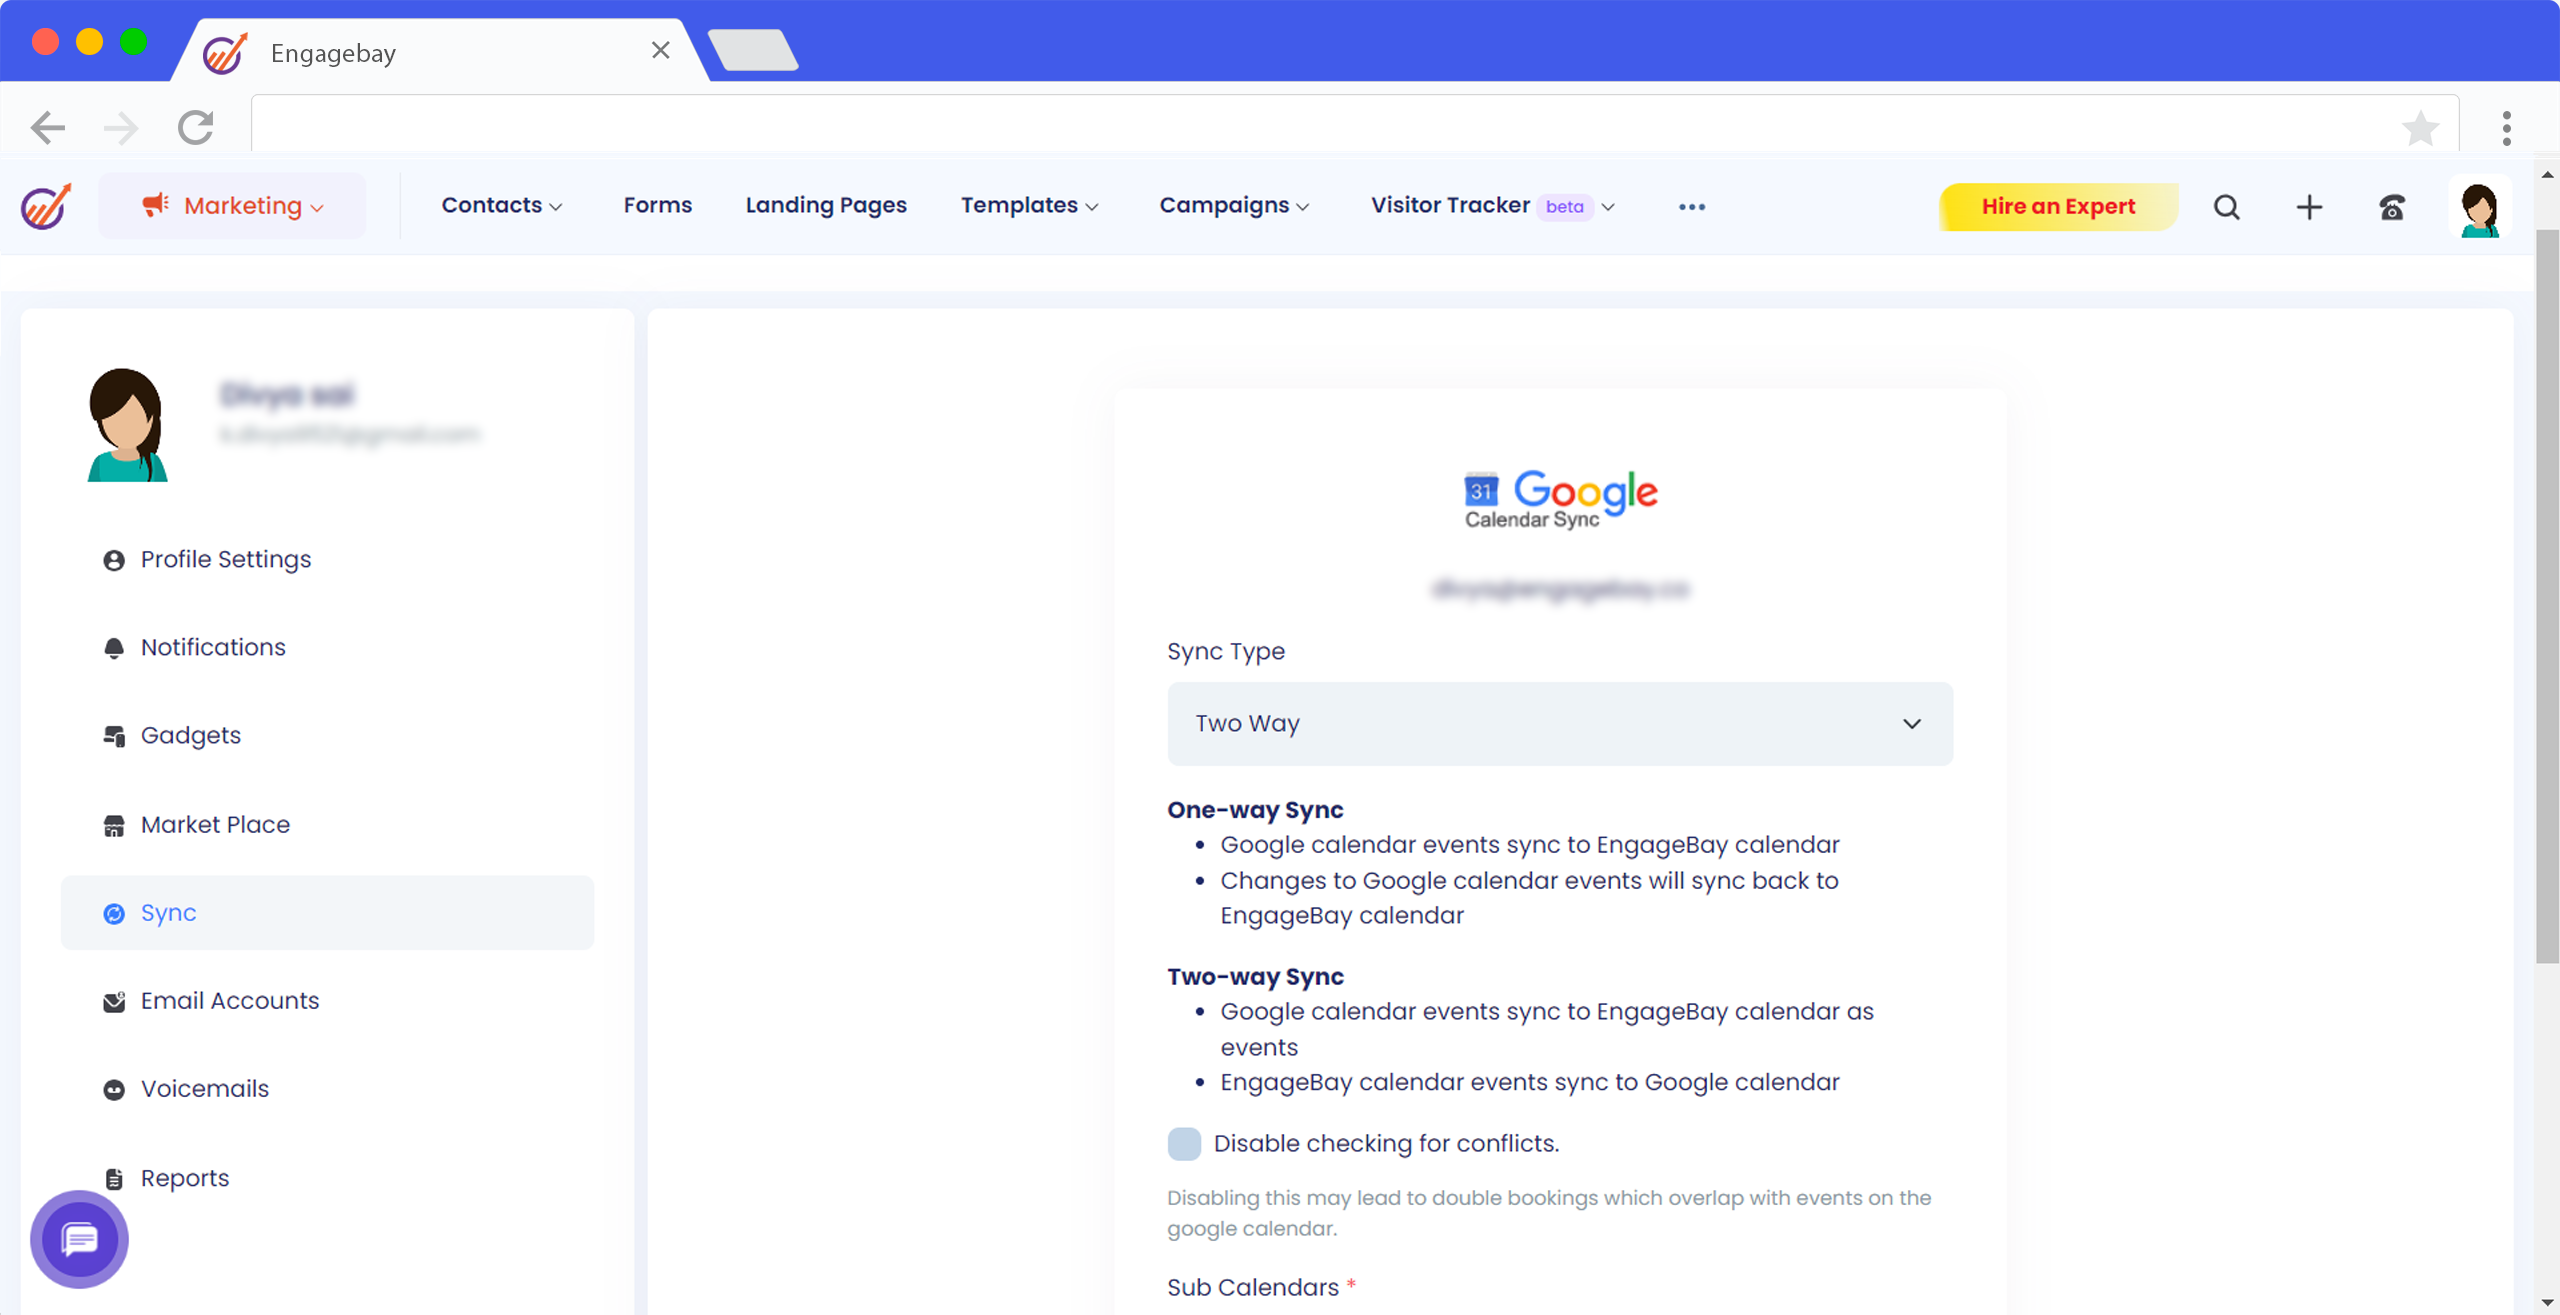Open the Sync Type Two Way dropdown

(x=1560, y=723)
